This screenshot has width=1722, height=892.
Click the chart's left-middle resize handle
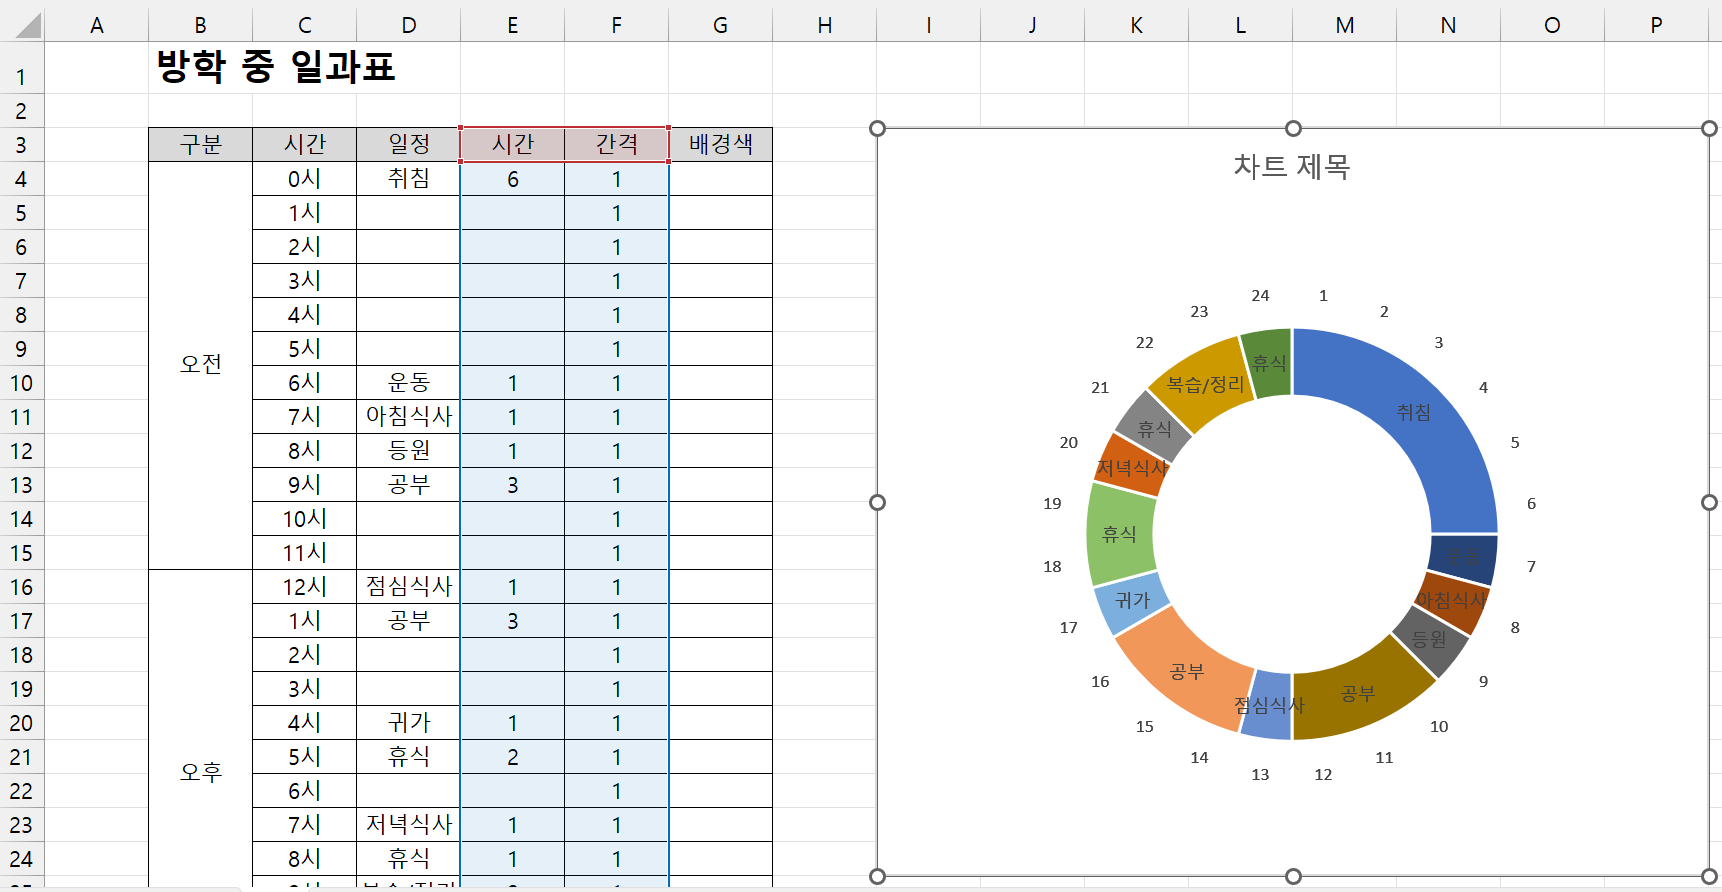877,502
